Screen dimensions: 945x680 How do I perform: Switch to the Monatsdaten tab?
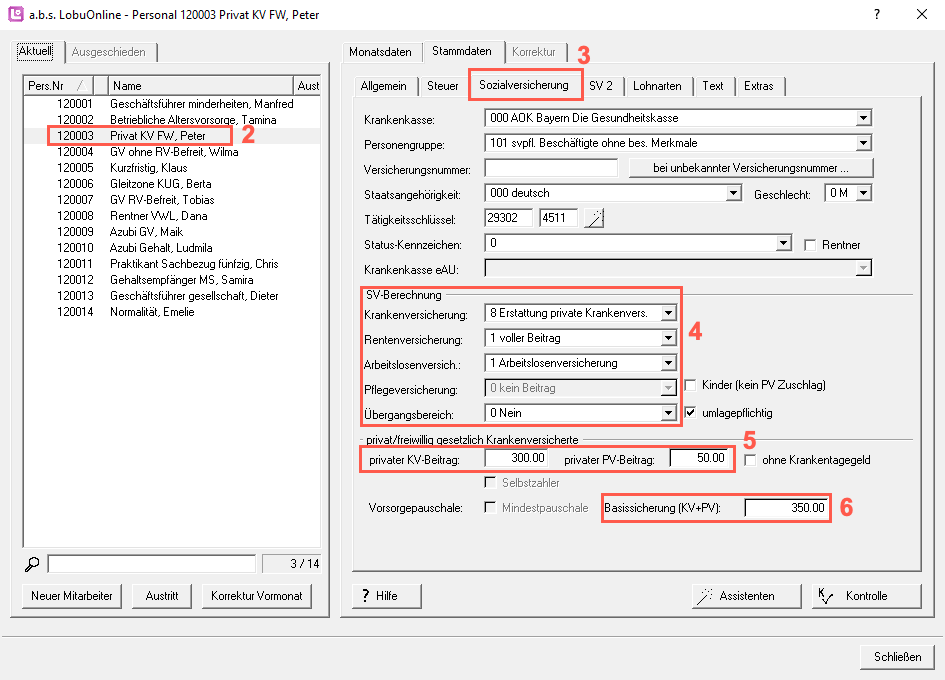[x=380, y=52]
